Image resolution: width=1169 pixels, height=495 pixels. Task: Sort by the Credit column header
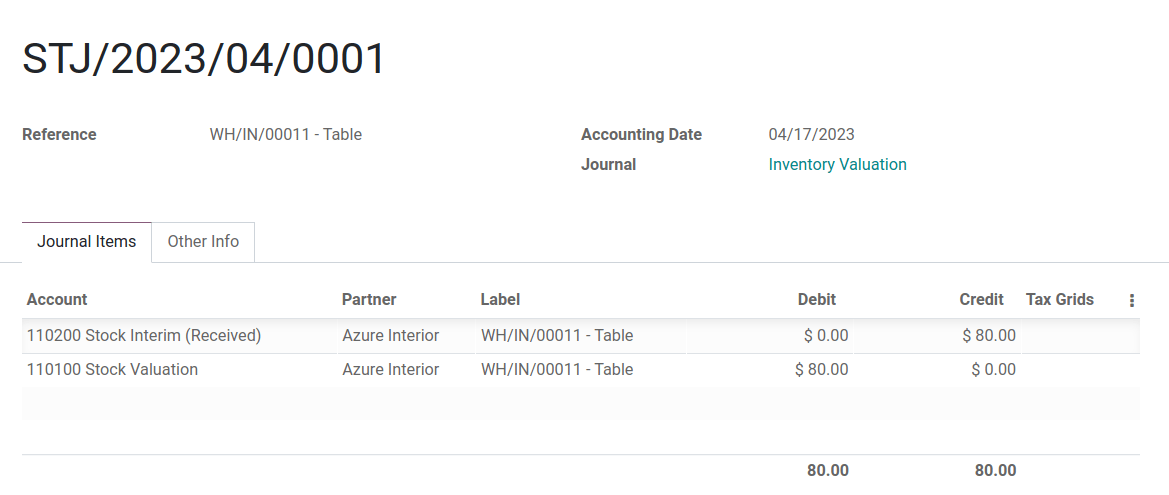981,300
